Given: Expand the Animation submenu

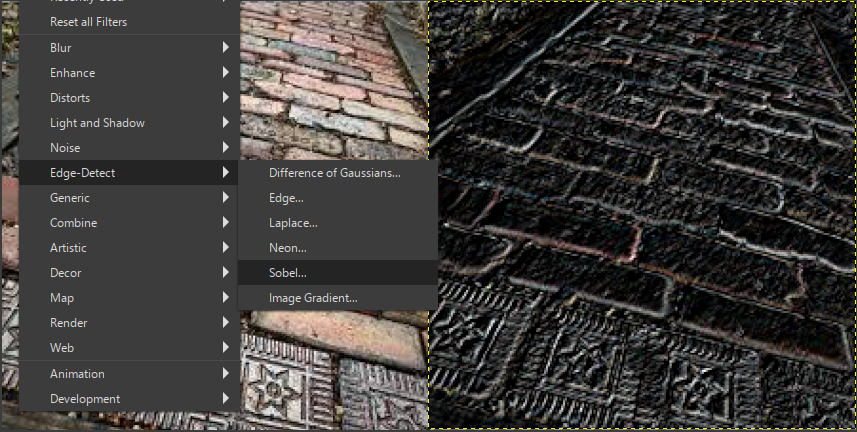Looking at the screenshot, I should (77, 374).
